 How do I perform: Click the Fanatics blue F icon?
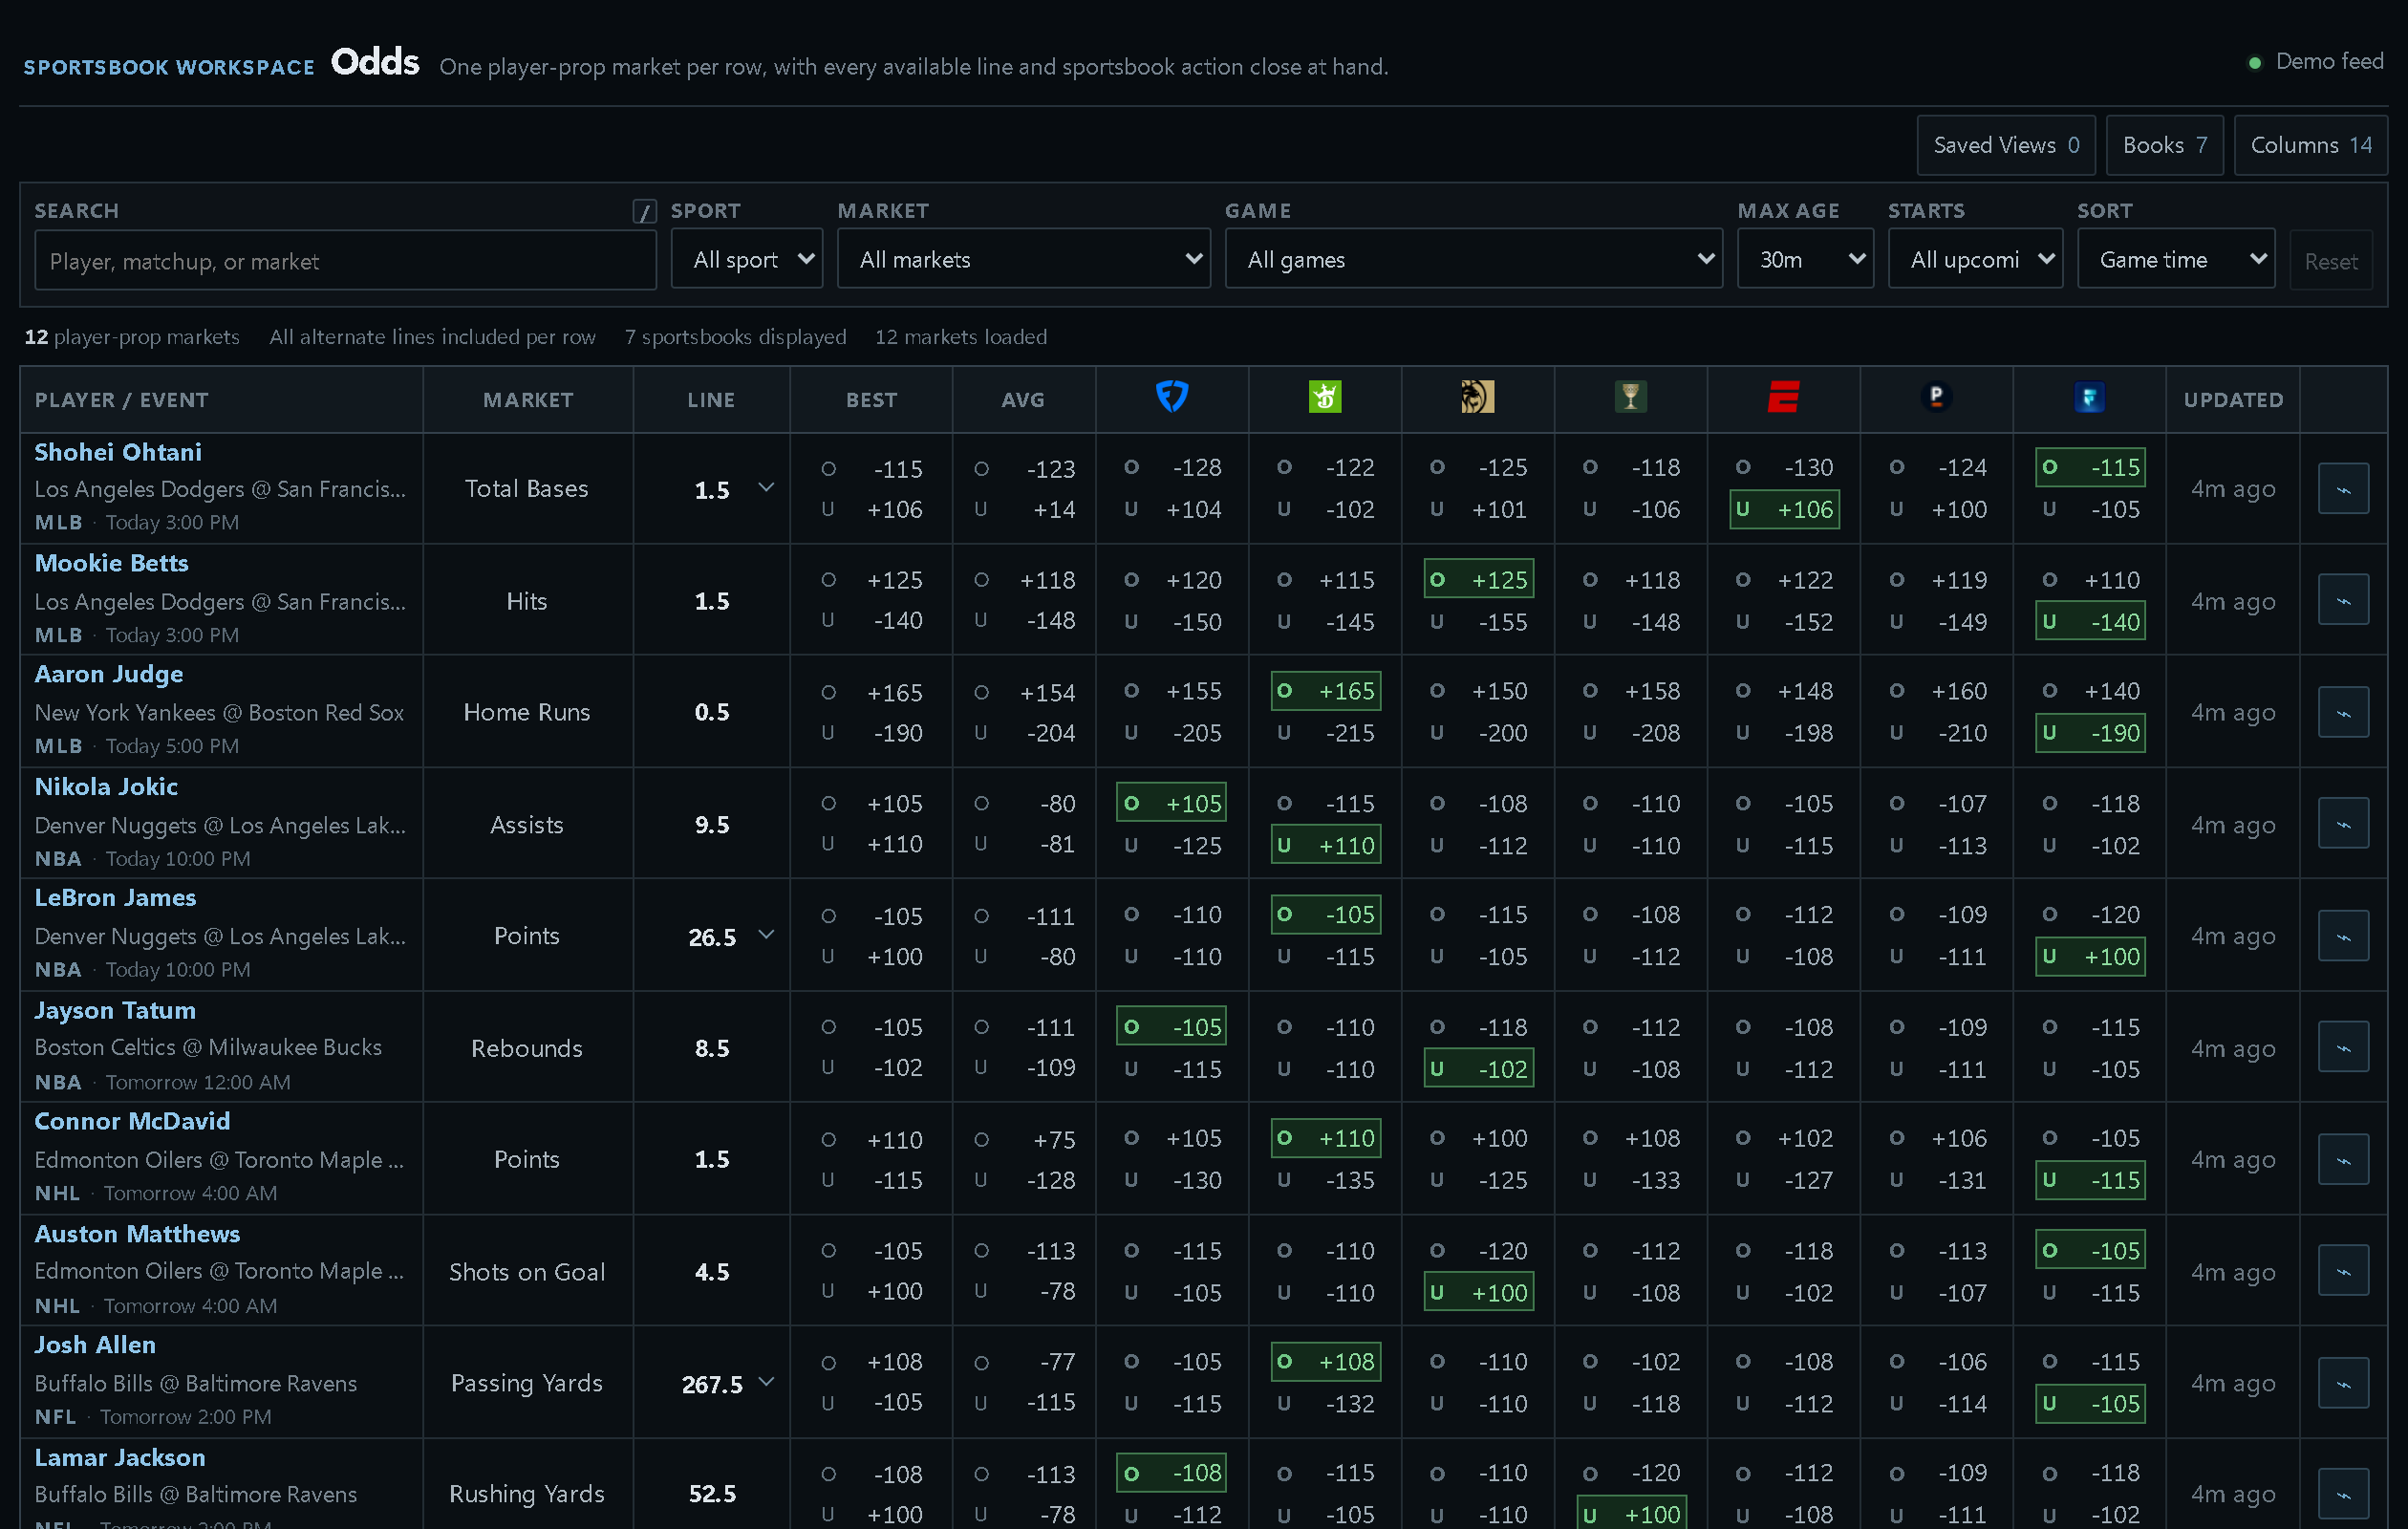tap(2089, 397)
